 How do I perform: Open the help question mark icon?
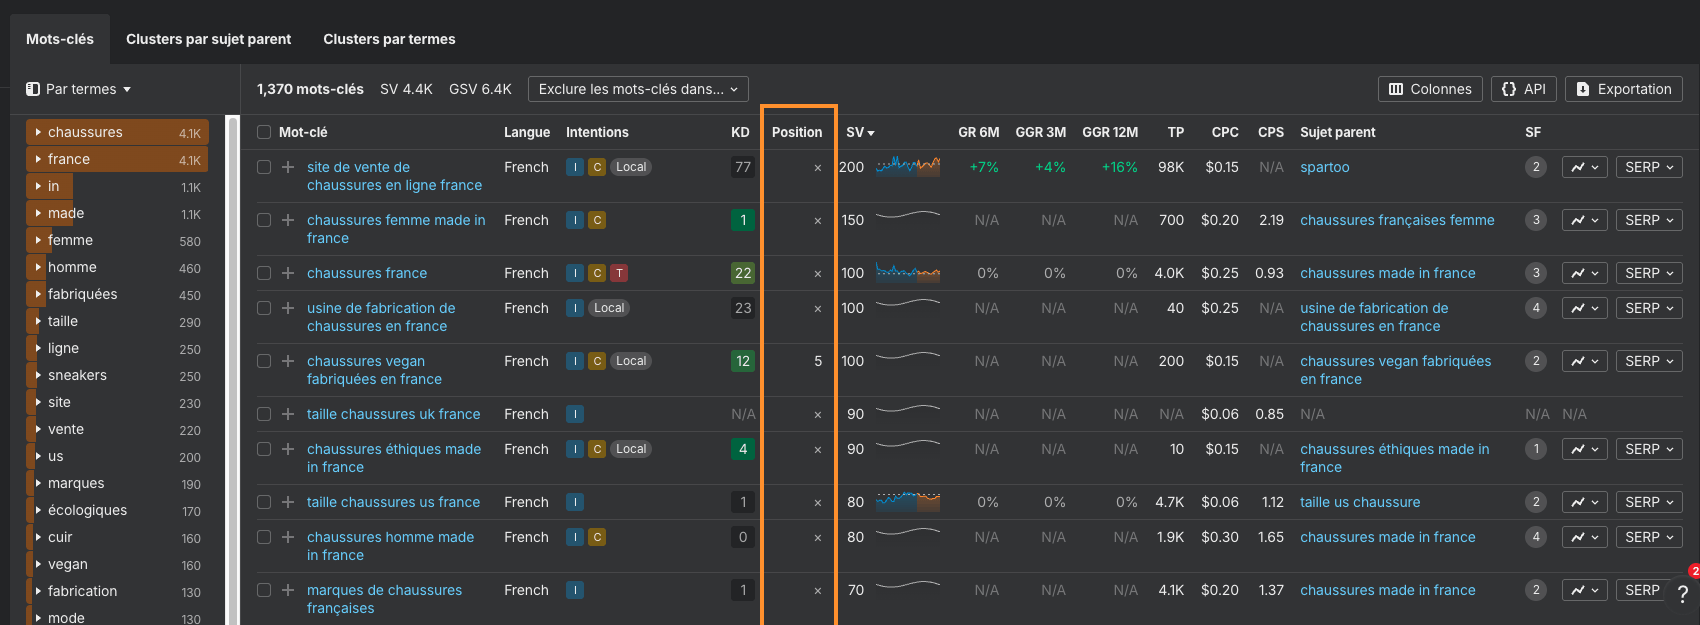[x=1682, y=594]
